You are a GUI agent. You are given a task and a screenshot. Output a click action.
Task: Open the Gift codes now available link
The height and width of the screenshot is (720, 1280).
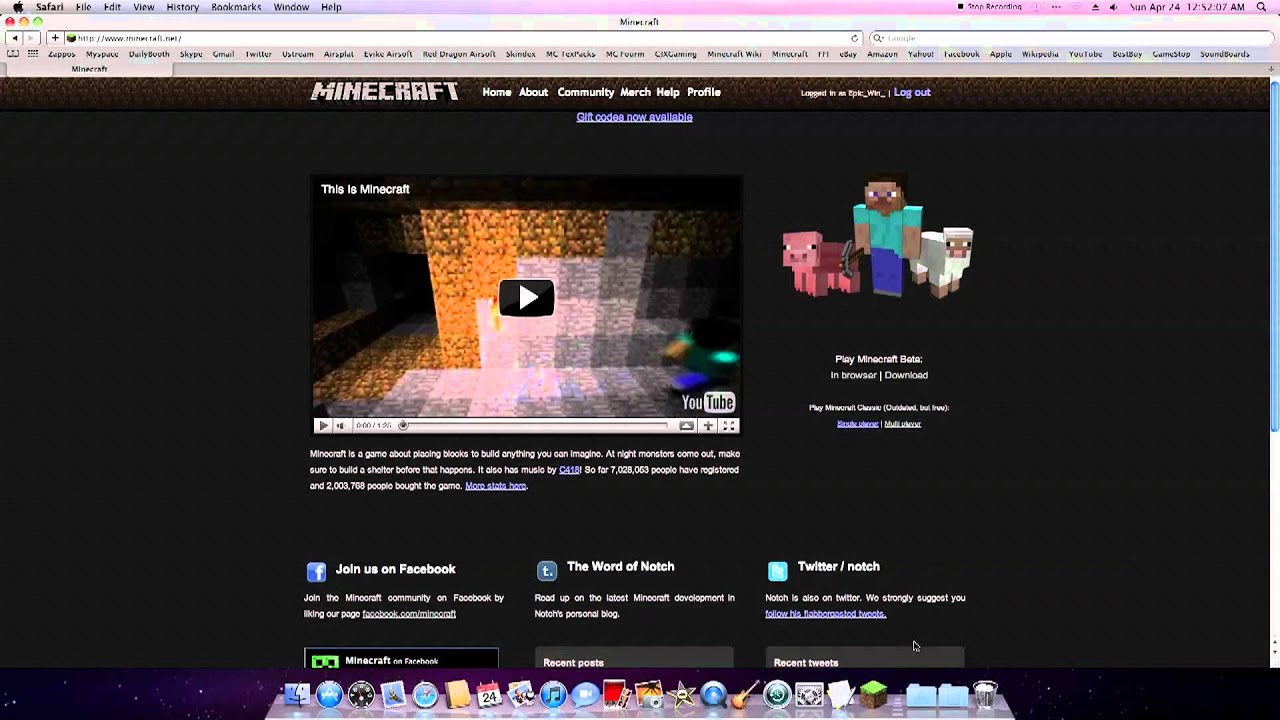click(x=634, y=117)
